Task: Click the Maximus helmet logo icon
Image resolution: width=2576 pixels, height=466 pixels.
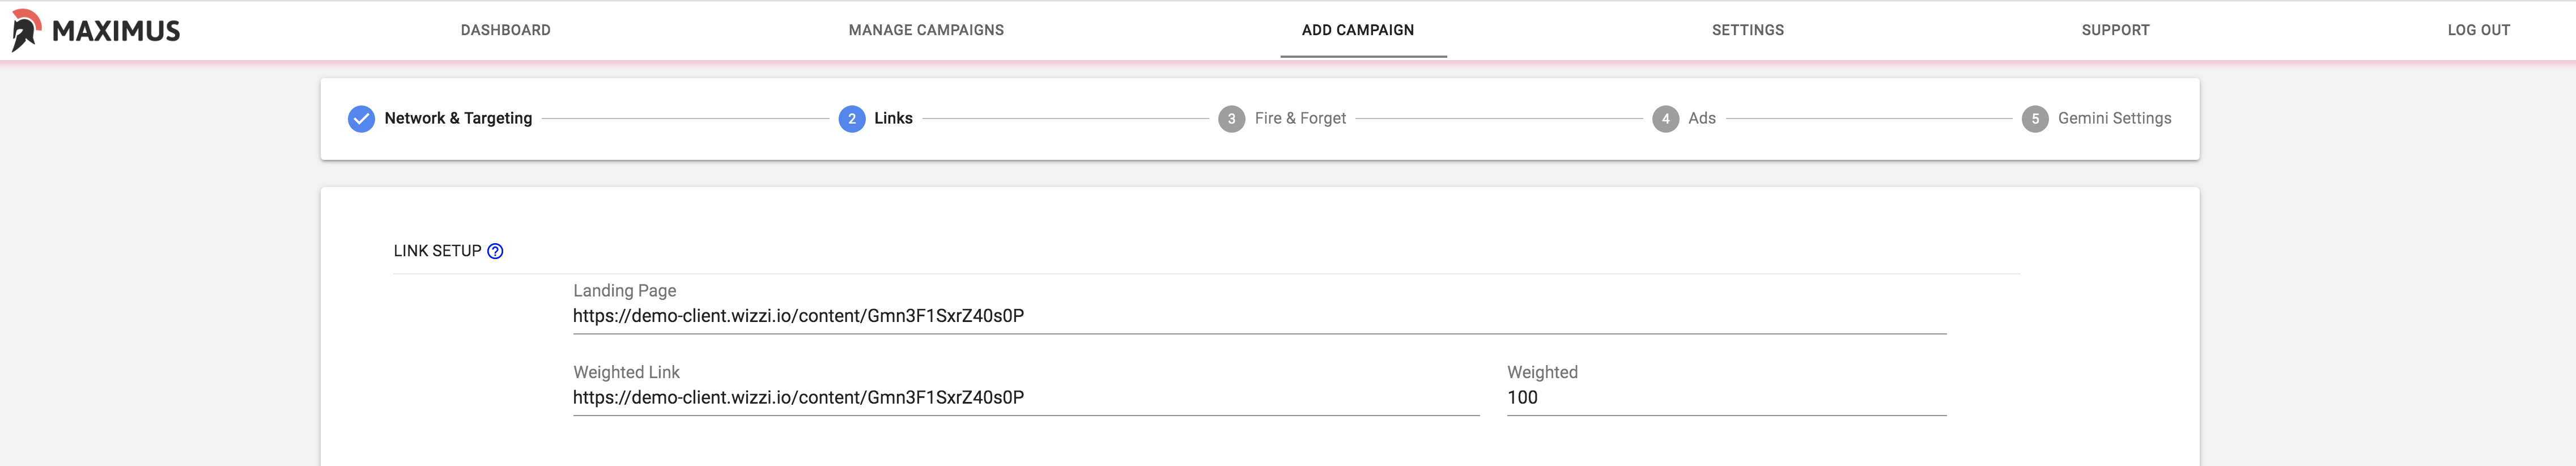Action: (x=26, y=30)
